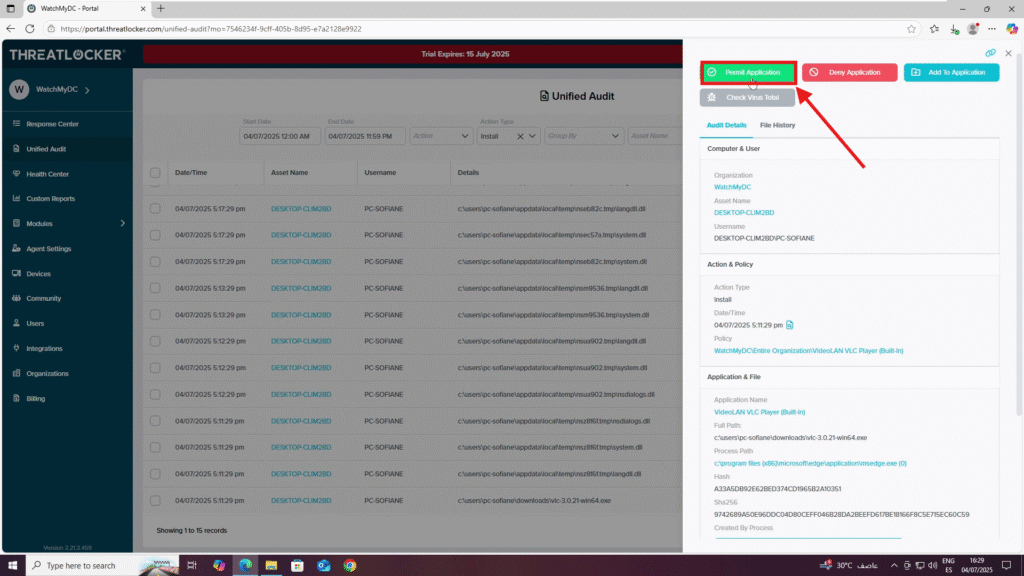Screen dimensions: 1024x576
Task: Select WatchMyDC - Portal browser tab
Action: [x=86, y=8]
